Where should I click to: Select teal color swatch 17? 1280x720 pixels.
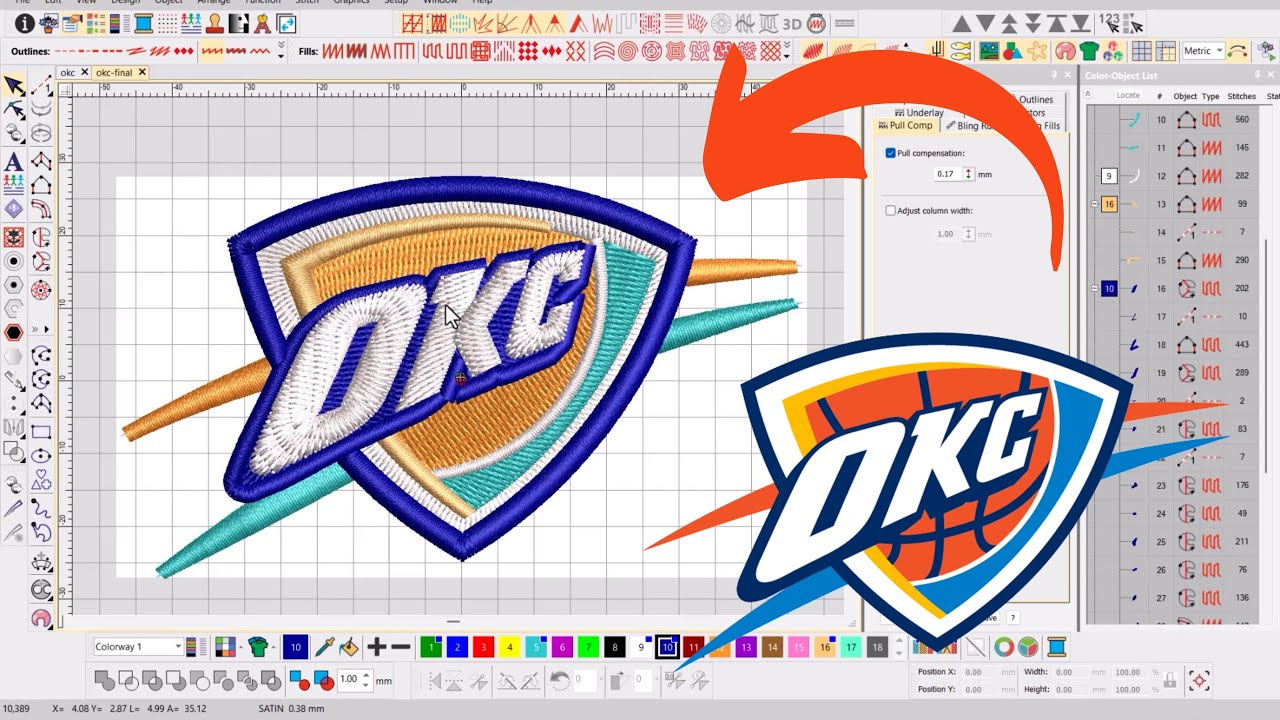pyautogui.click(x=851, y=647)
